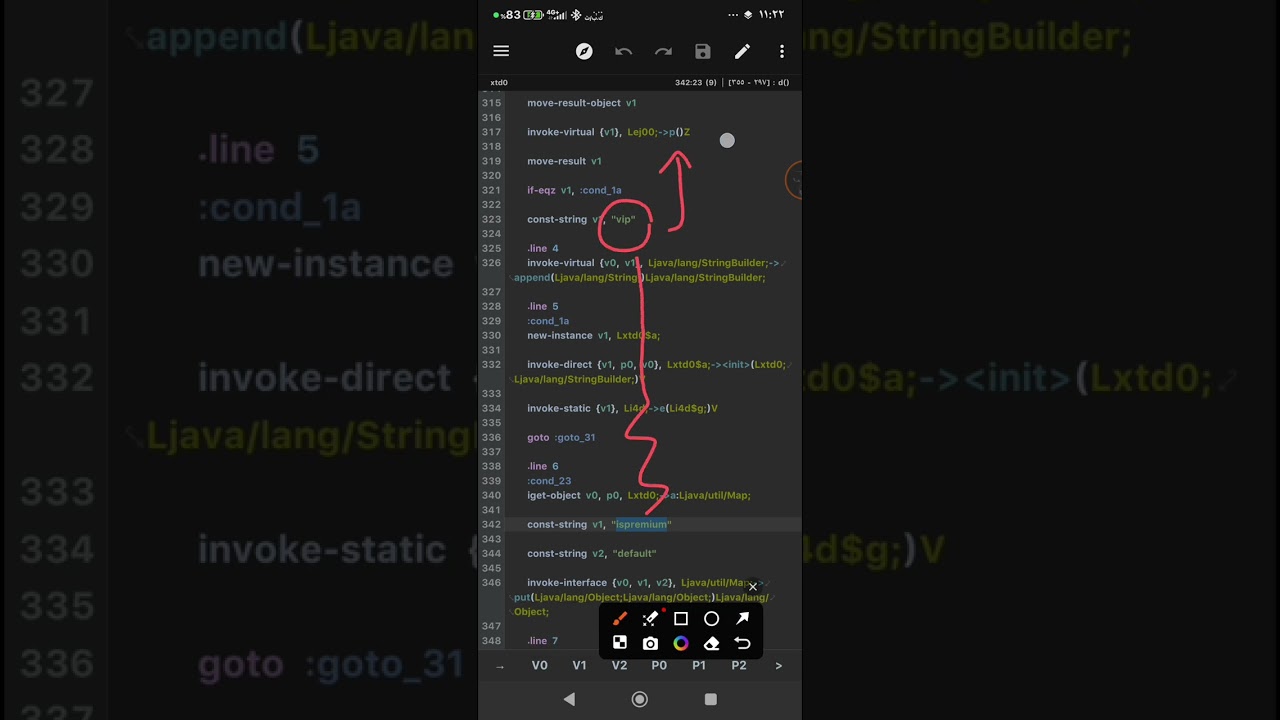Open the three-dot overflow menu
Viewport: 1280px width, 720px height.
pyautogui.click(x=782, y=51)
